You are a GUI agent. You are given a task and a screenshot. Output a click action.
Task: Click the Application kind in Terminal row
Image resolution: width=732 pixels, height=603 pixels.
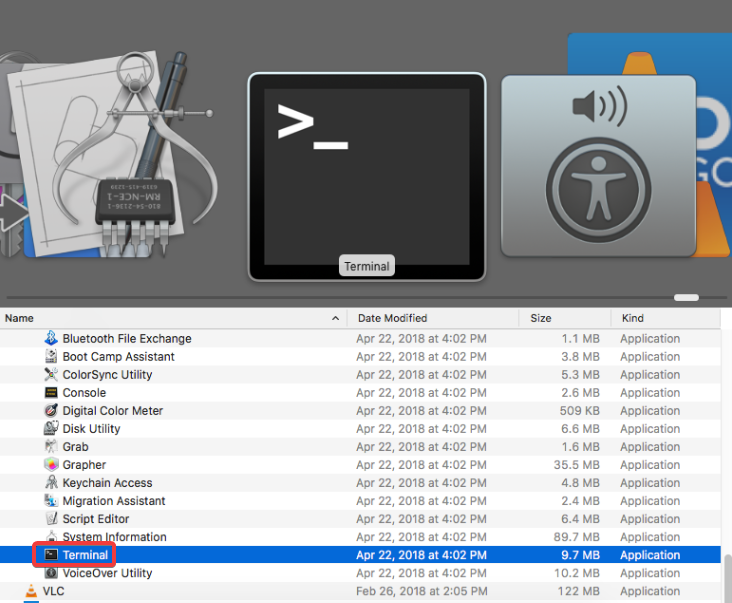650,555
